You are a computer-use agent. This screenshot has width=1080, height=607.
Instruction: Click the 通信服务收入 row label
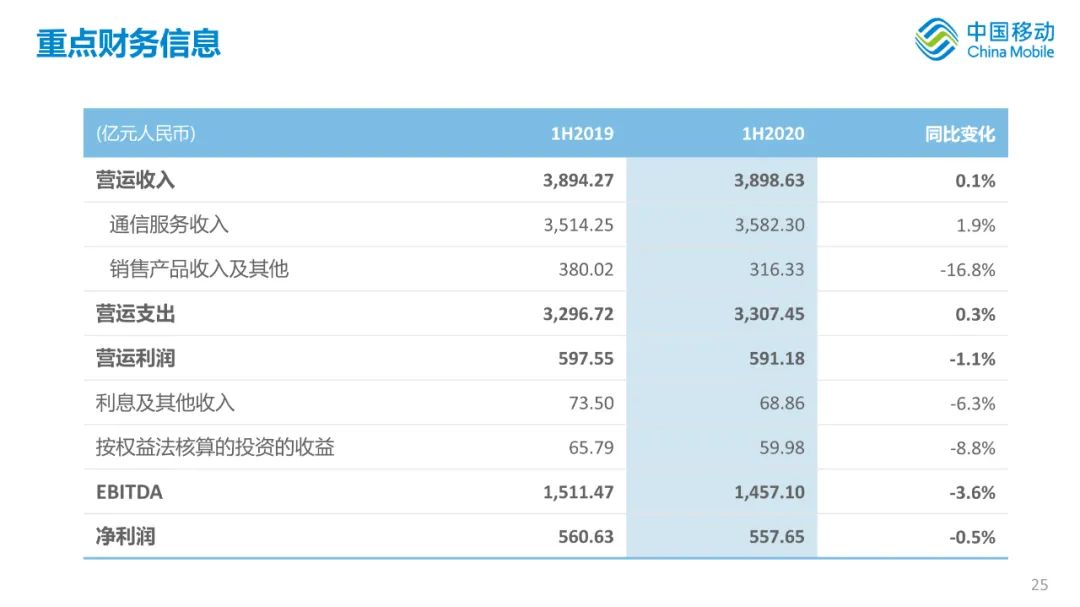tap(169, 225)
